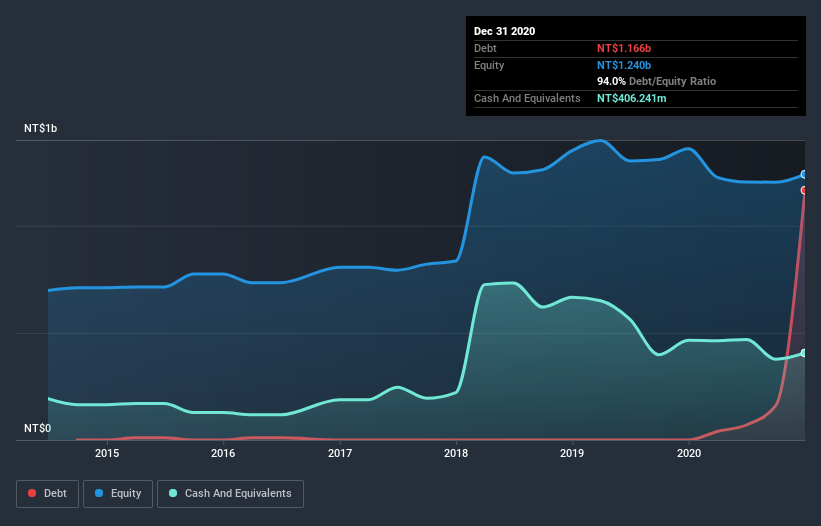The image size is (821, 526).
Task: Click the 2015 x-axis label
Action: (x=107, y=453)
